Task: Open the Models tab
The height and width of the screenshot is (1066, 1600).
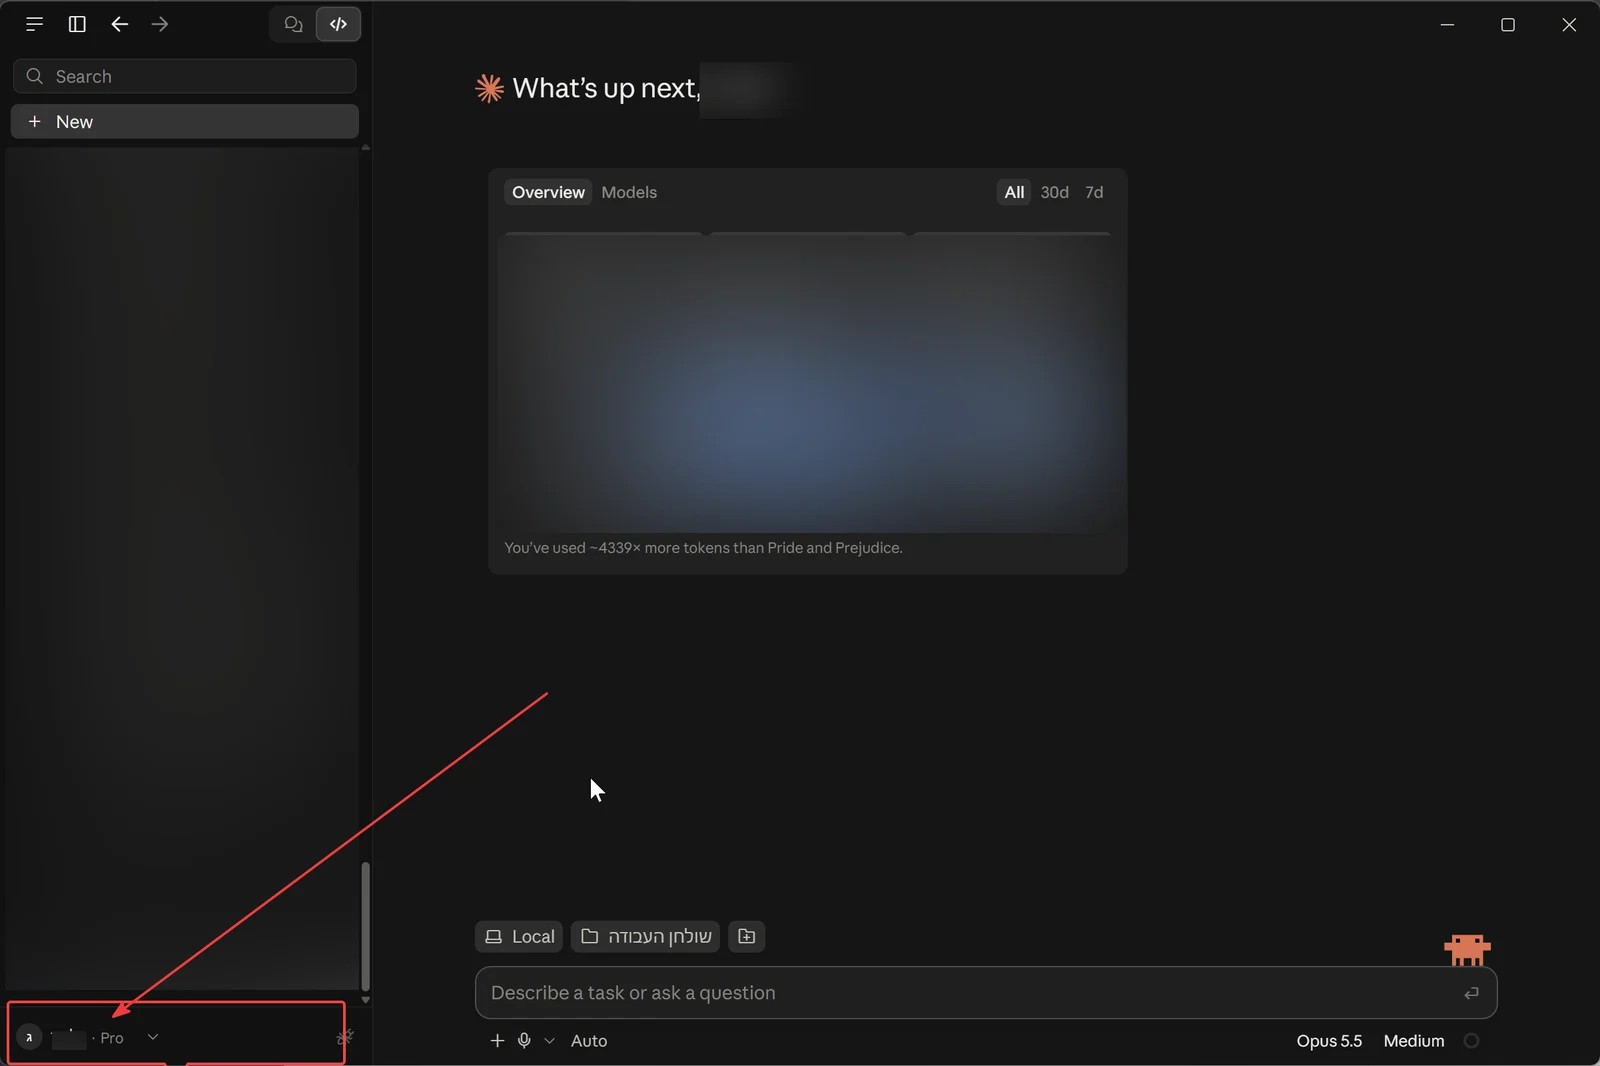Action: click(629, 192)
